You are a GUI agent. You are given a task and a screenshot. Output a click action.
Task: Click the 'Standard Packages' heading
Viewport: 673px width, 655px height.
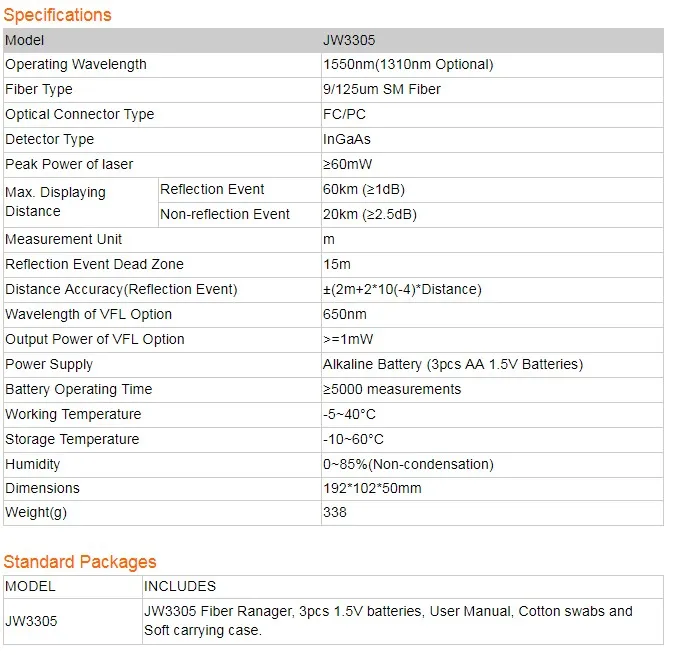tap(80, 562)
